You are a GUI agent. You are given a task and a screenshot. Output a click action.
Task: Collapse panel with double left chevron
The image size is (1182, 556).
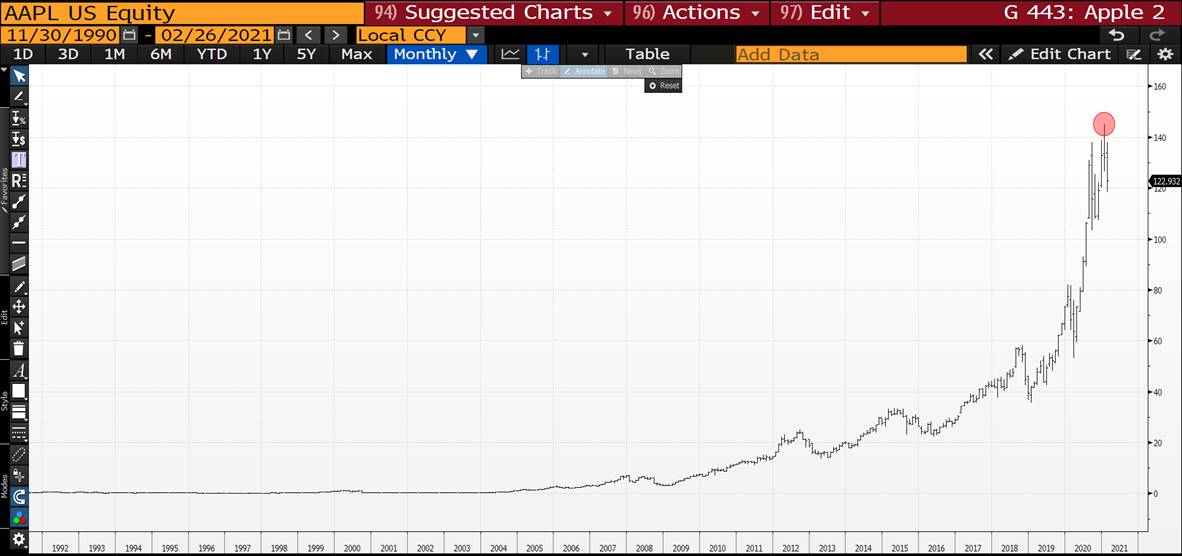coord(985,54)
